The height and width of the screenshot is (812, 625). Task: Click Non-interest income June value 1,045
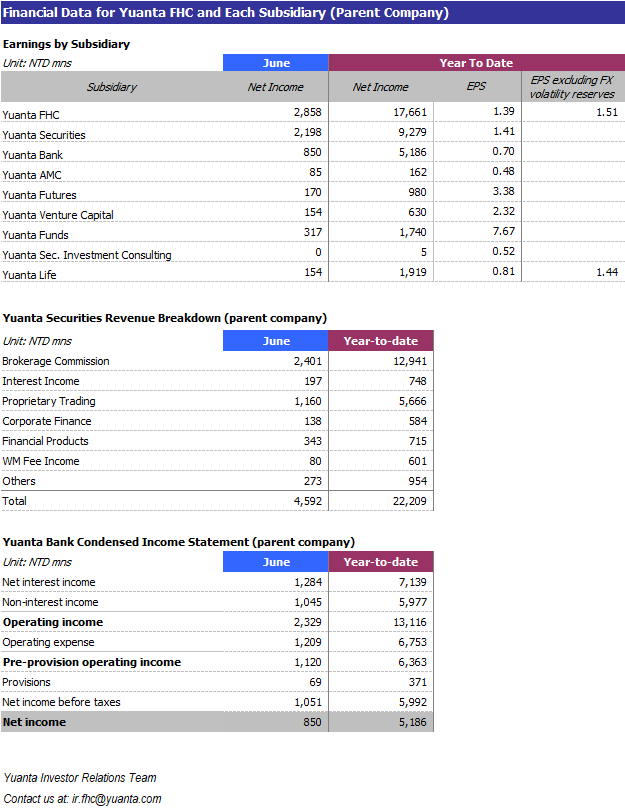click(x=308, y=602)
